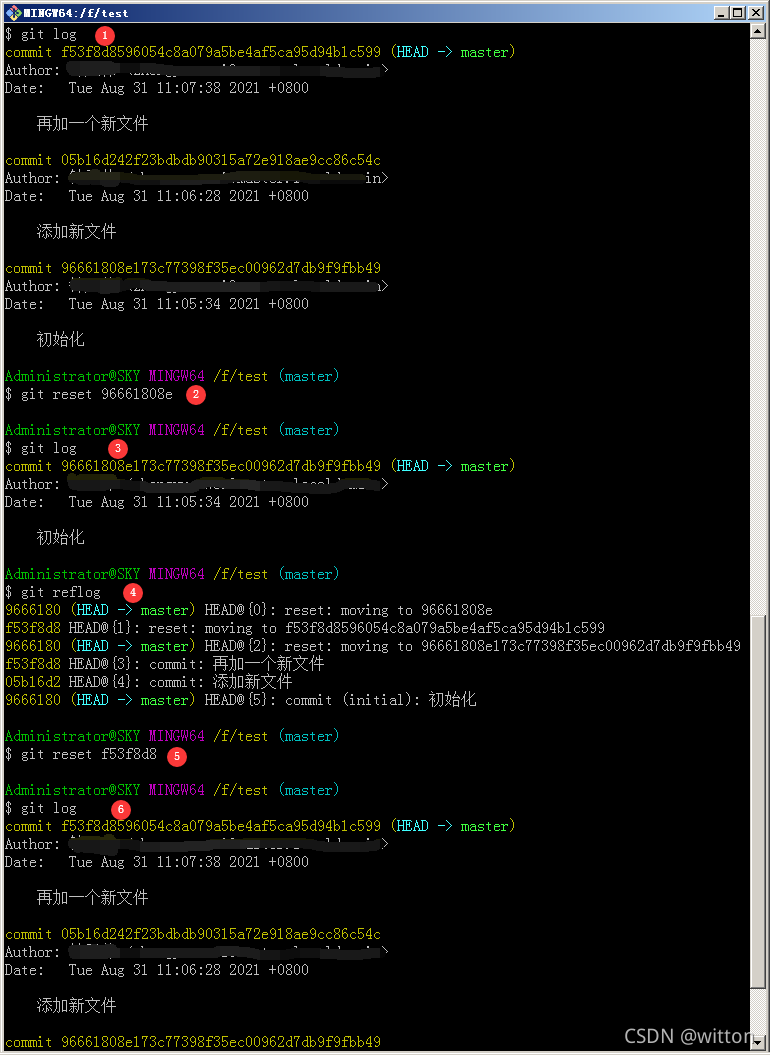Maximize the MINGW64 terminal window
This screenshot has height=1055, width=770.
point(738,13)
